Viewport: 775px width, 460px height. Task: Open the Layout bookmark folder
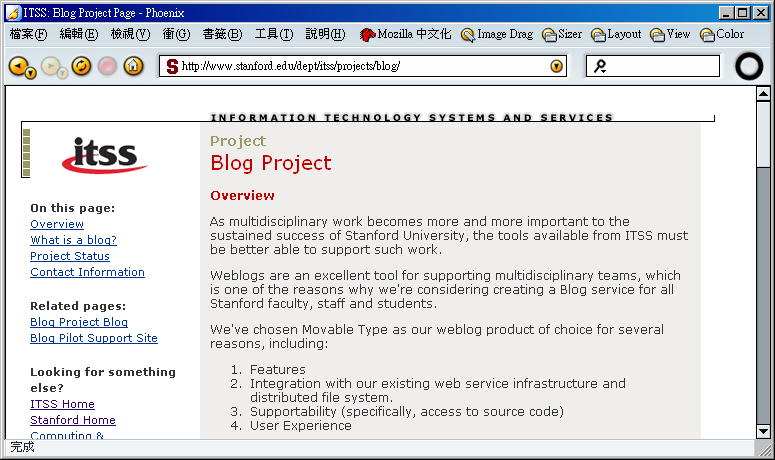pos(616,34)
